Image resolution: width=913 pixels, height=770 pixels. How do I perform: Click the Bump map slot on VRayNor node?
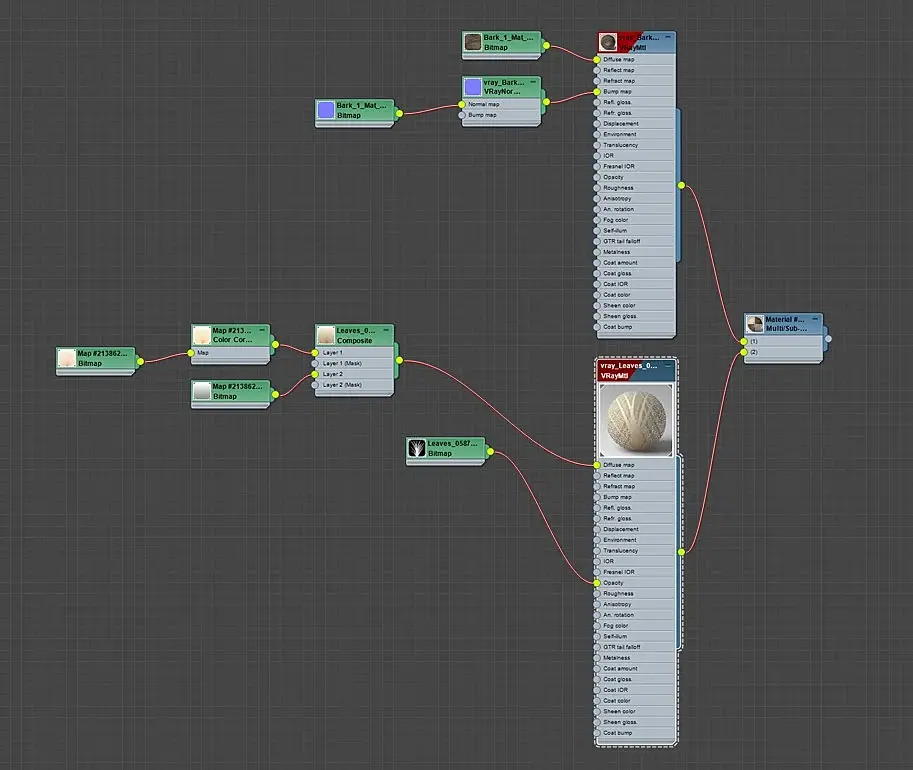pyautogui.click(x=501, y=115)
